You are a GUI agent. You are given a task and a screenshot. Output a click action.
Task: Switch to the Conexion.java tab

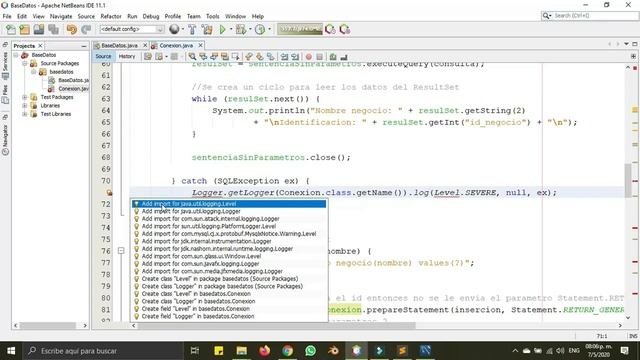coord(176,46)
